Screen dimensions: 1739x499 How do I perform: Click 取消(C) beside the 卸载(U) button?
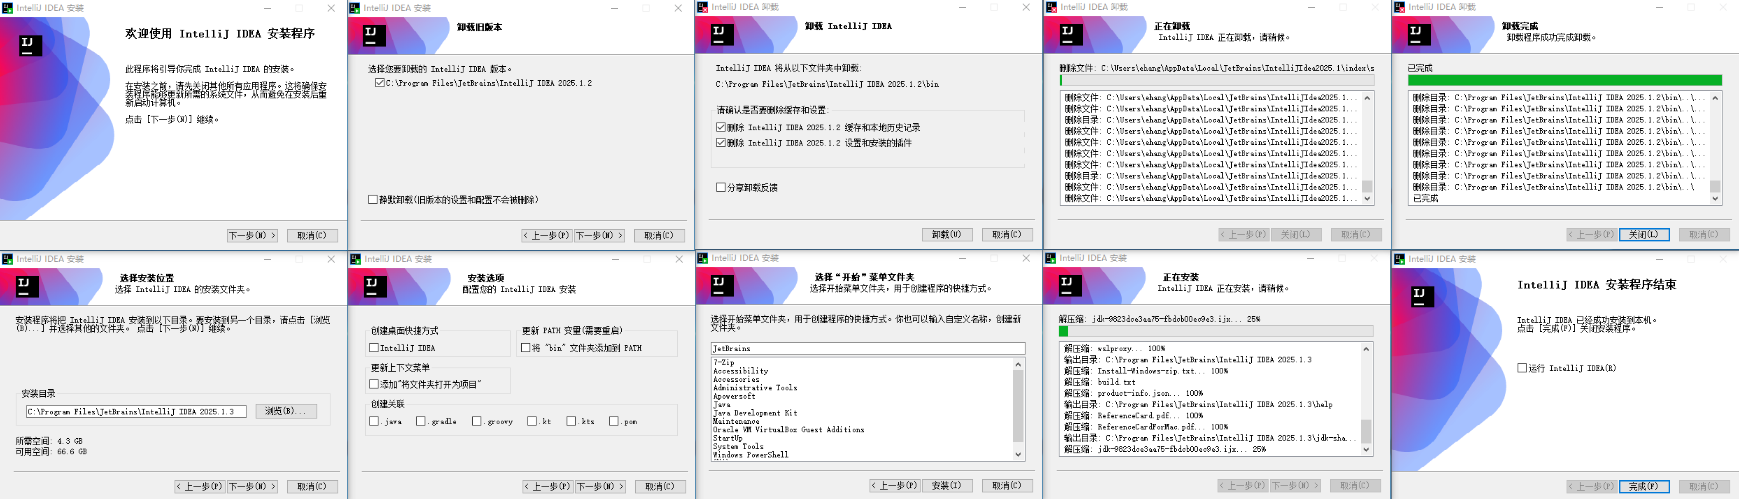pos(1007,234)
